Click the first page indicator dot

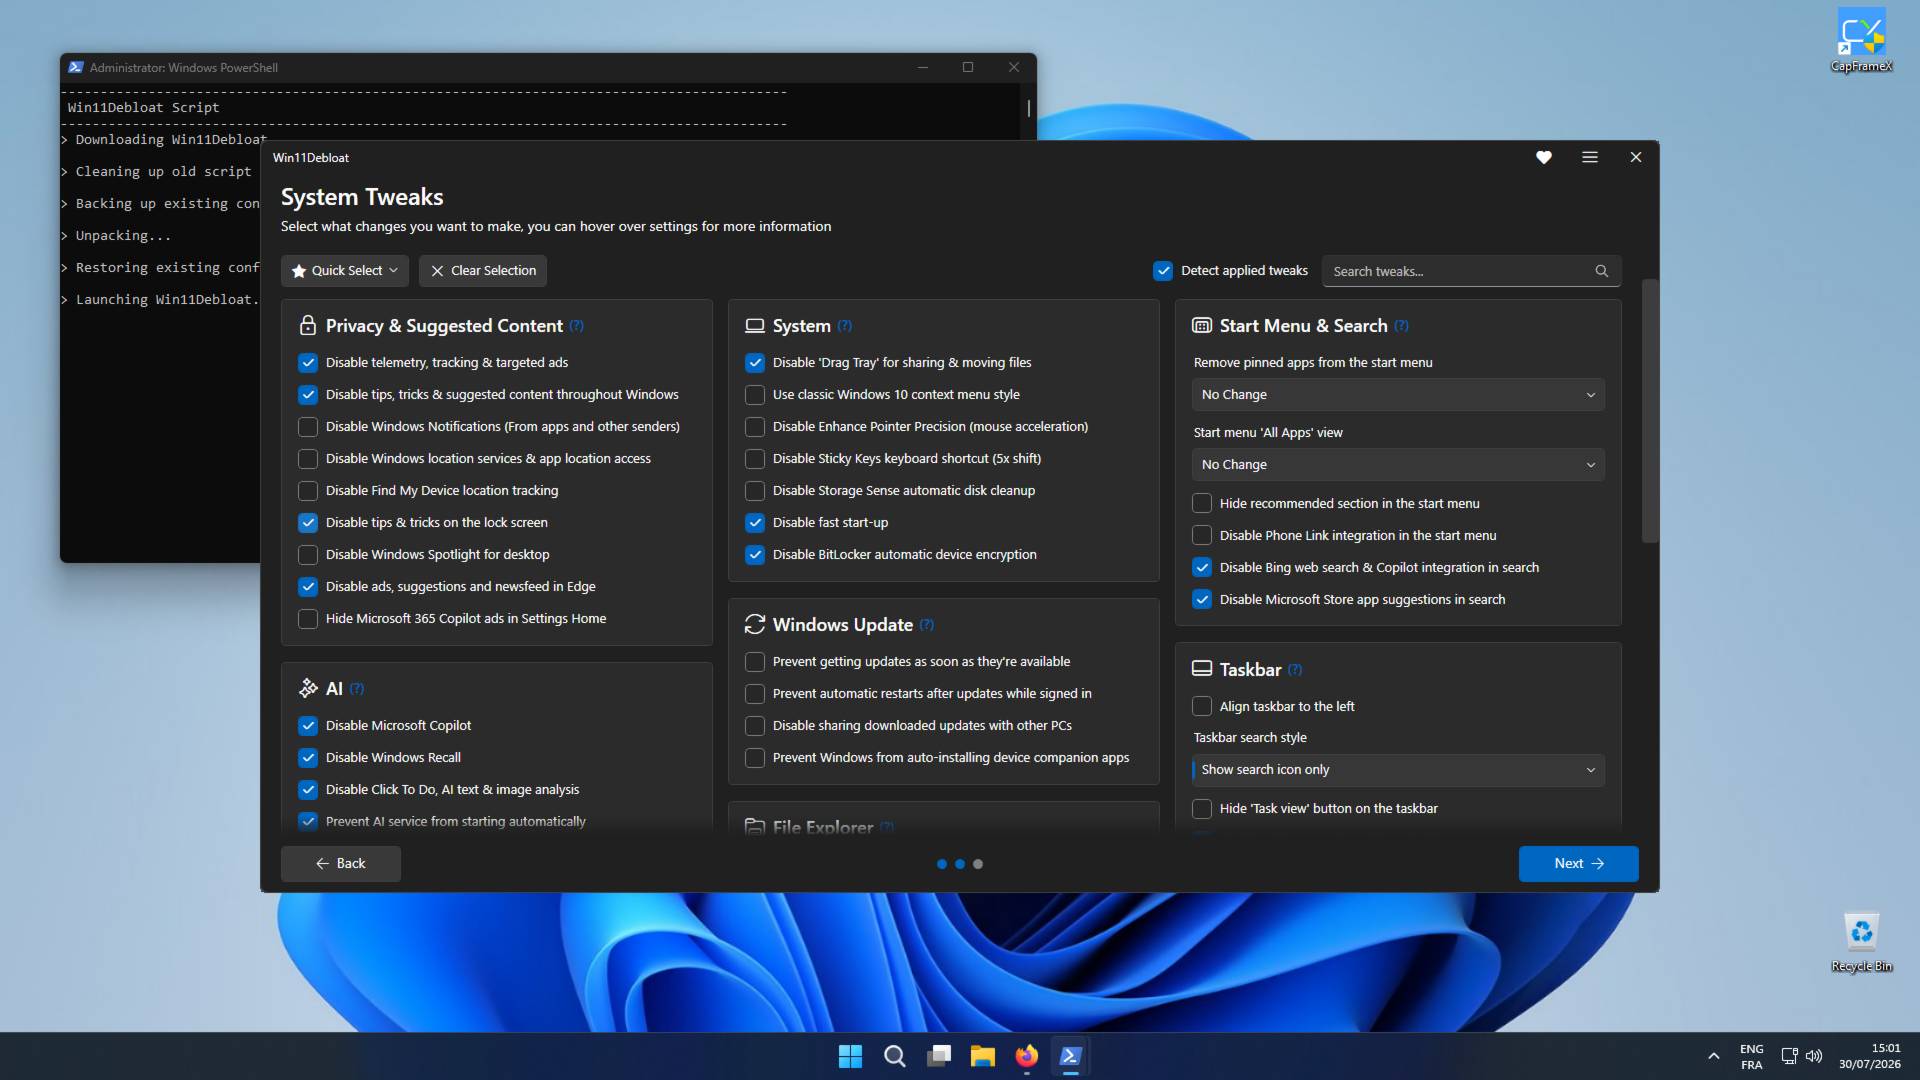942,864
